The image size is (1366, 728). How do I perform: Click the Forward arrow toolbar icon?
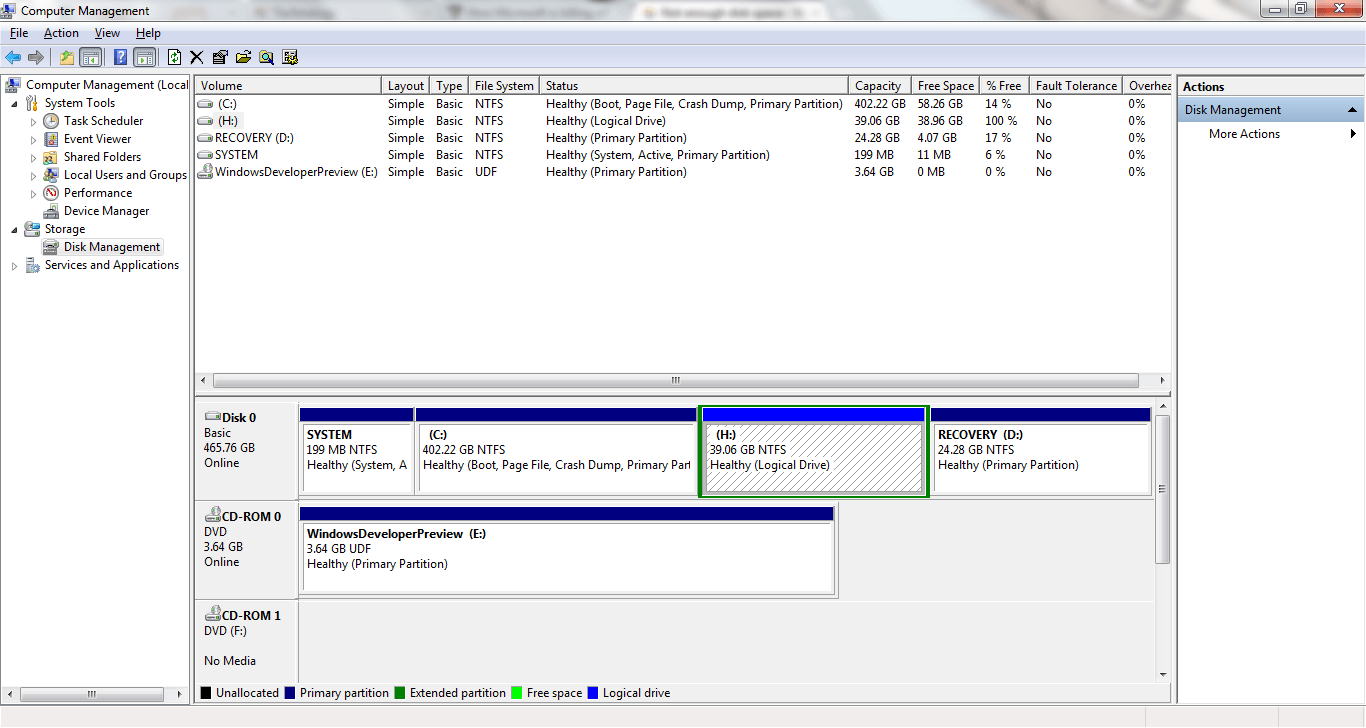tap(36, 58)
